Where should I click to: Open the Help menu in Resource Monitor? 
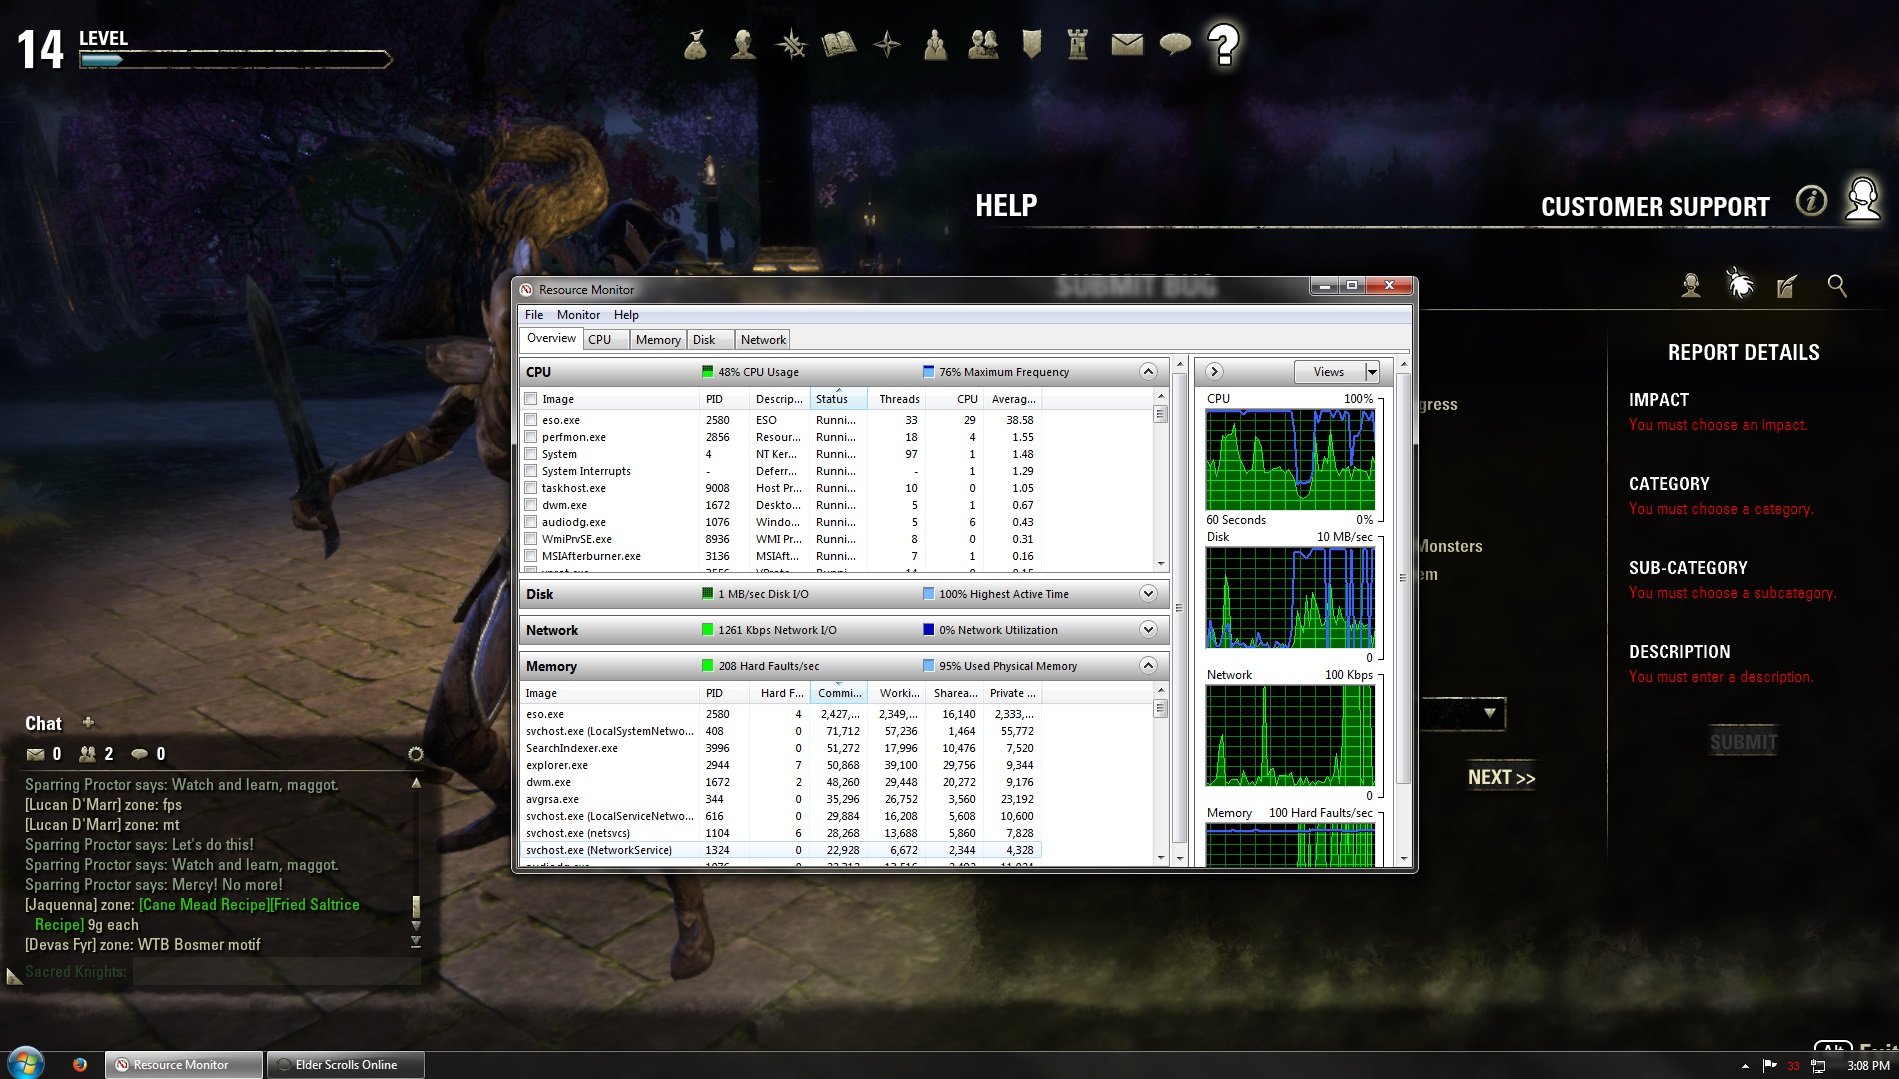pos(626,315)
